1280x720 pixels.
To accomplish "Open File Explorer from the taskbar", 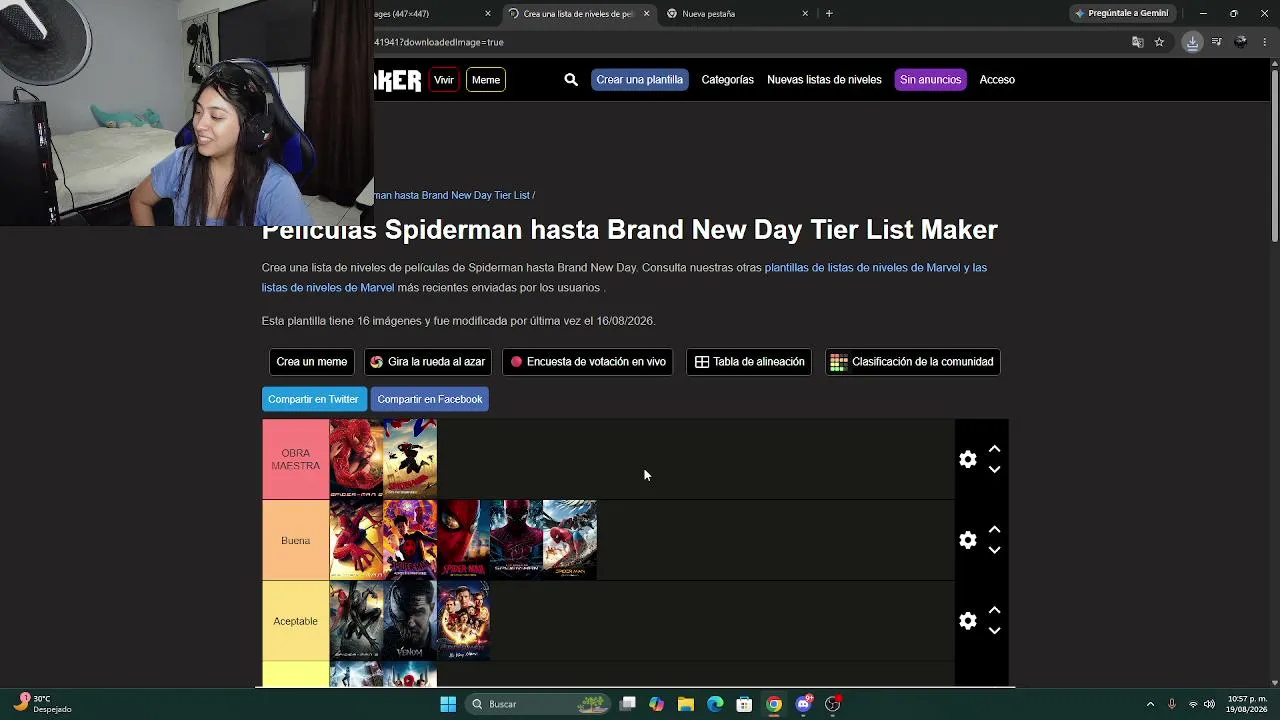I will [x=686, y=704].
